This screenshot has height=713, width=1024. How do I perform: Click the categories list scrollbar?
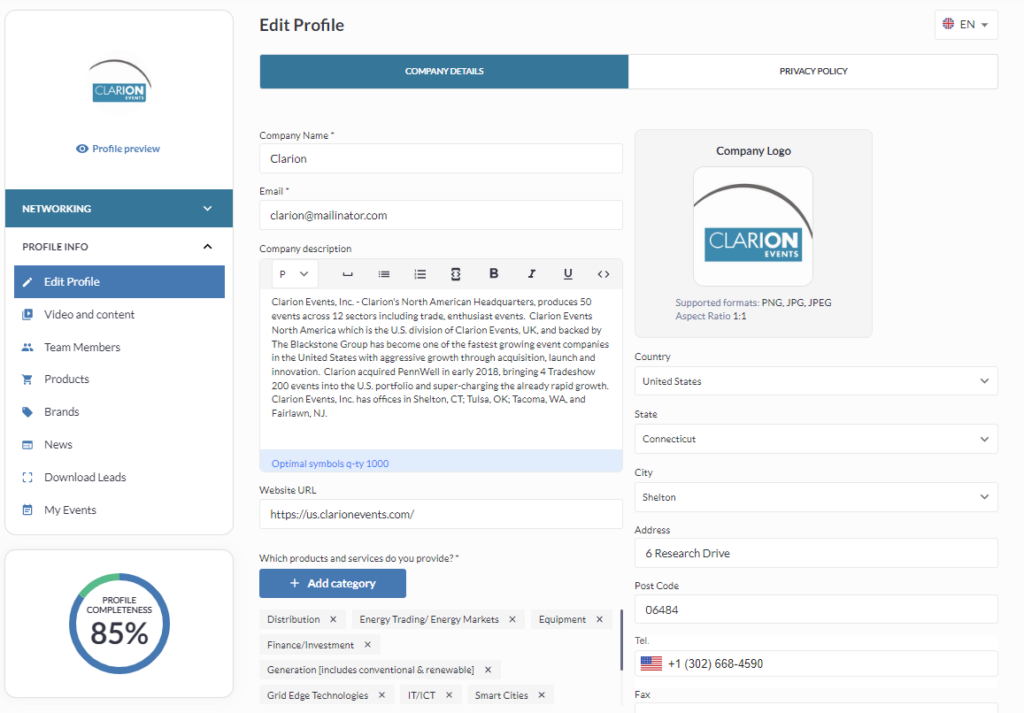[621, 640]
